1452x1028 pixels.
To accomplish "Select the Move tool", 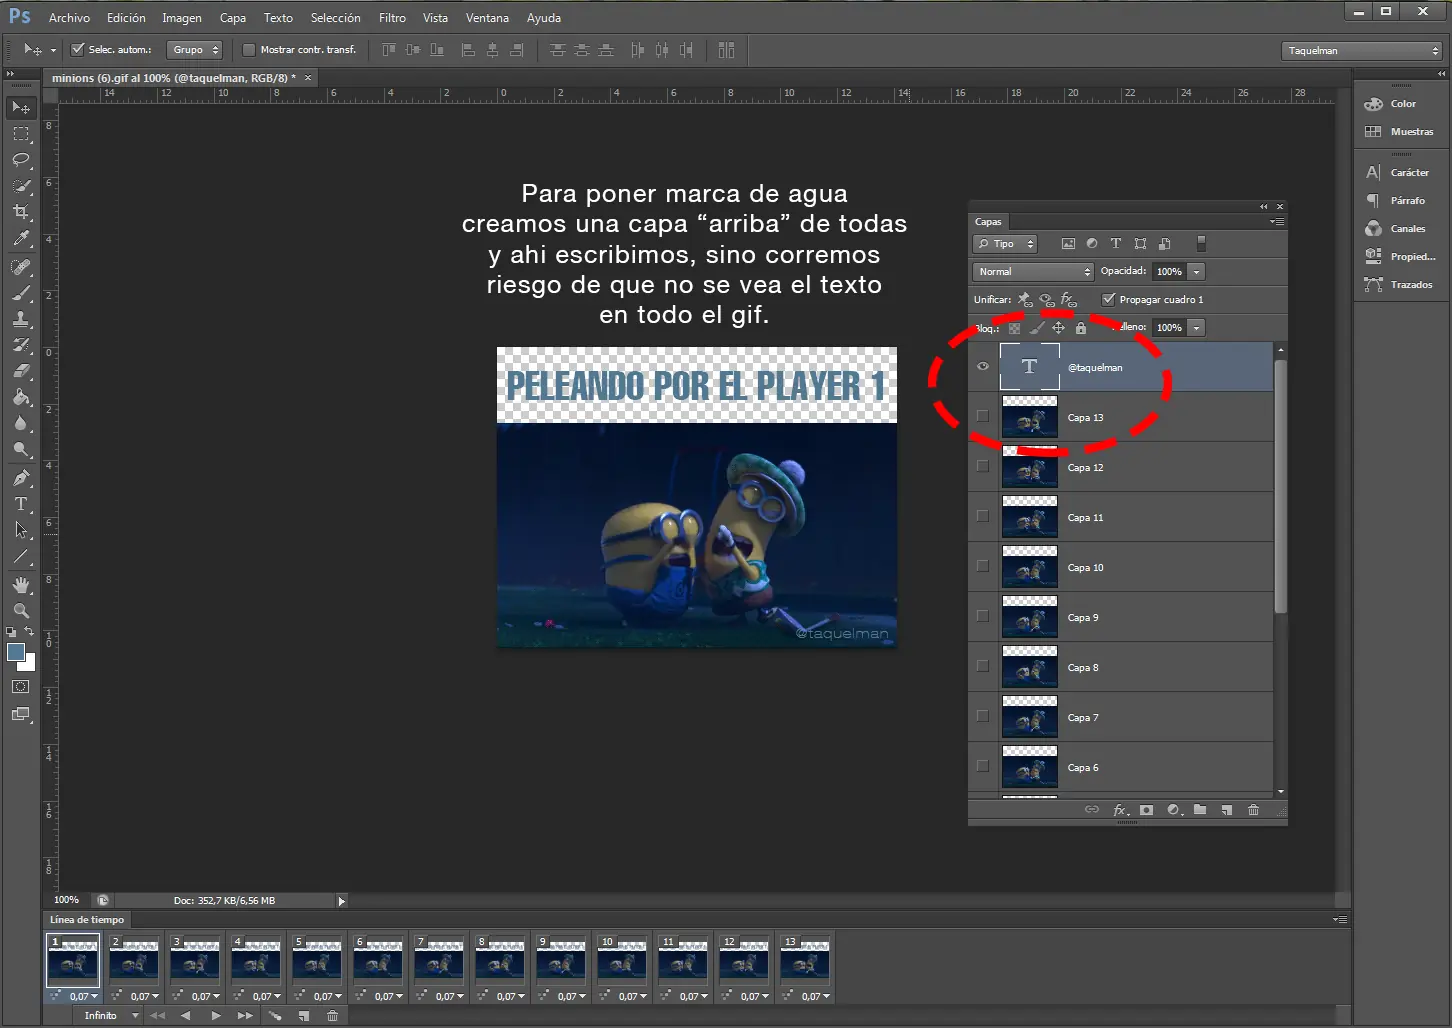I will 21,107.
